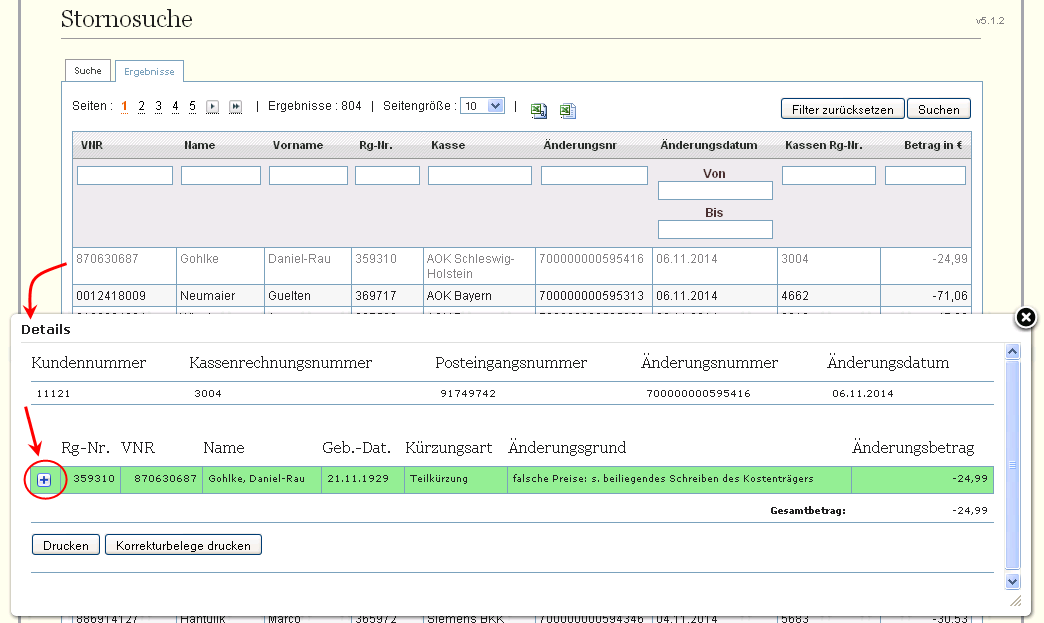The height and width of the screenshot is (623, 1044).
Task: Click Details scrollbar down arrow
Action: [x=1013, y=582]
